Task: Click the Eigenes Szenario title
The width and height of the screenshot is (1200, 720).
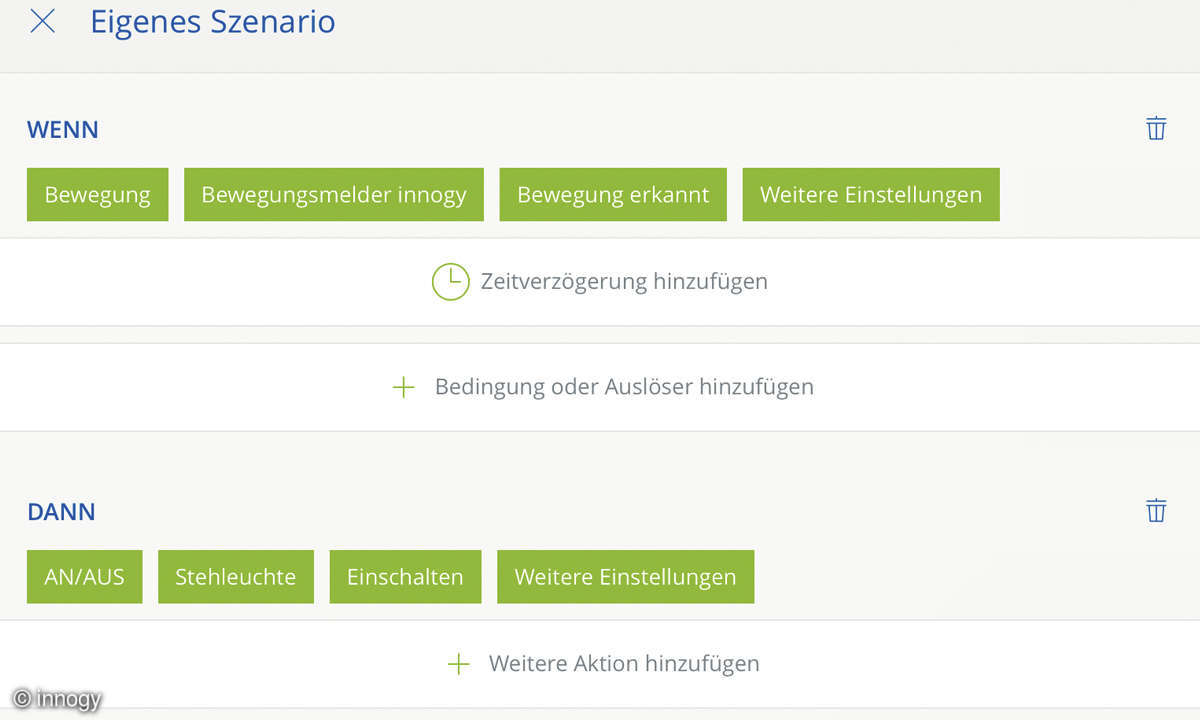Action: point(213,22)
